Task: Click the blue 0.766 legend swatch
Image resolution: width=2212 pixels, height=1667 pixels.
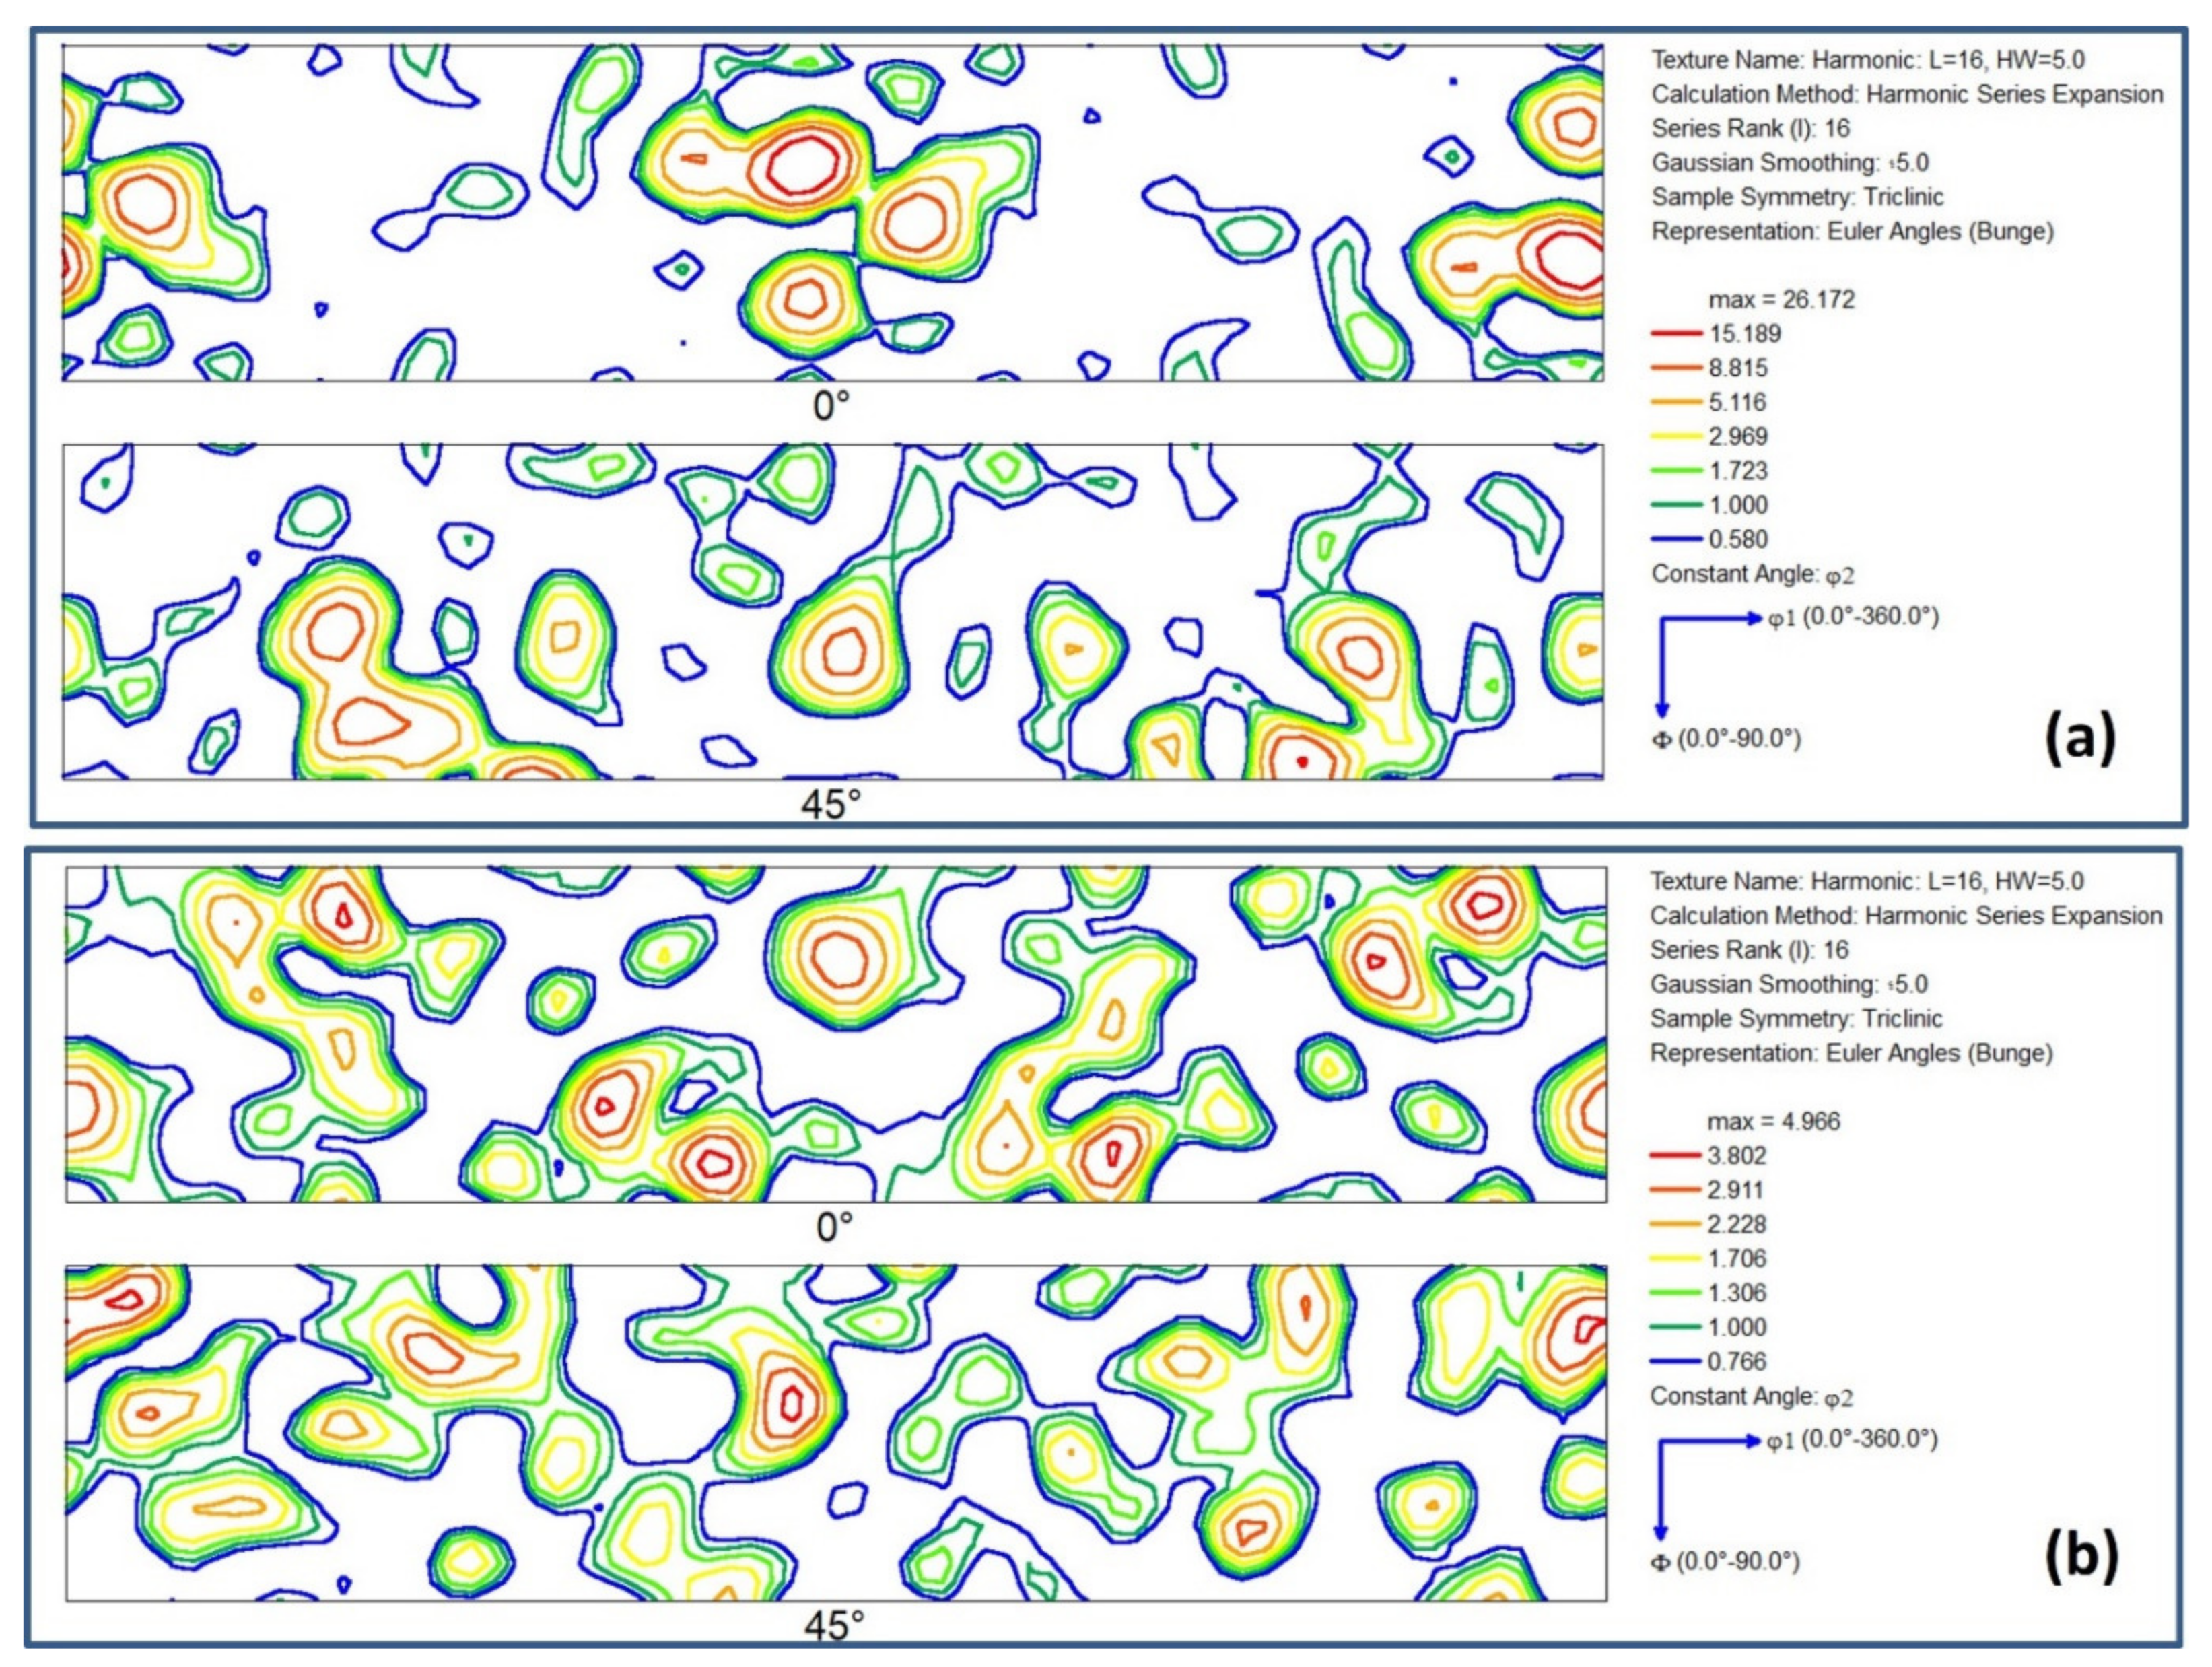Action: tap(1675, 1361)
